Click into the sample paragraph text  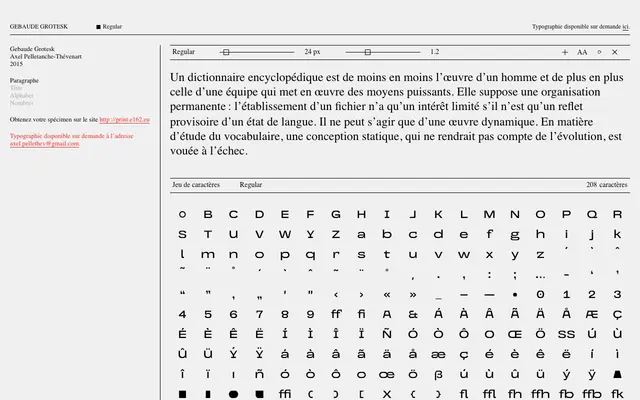397,114
